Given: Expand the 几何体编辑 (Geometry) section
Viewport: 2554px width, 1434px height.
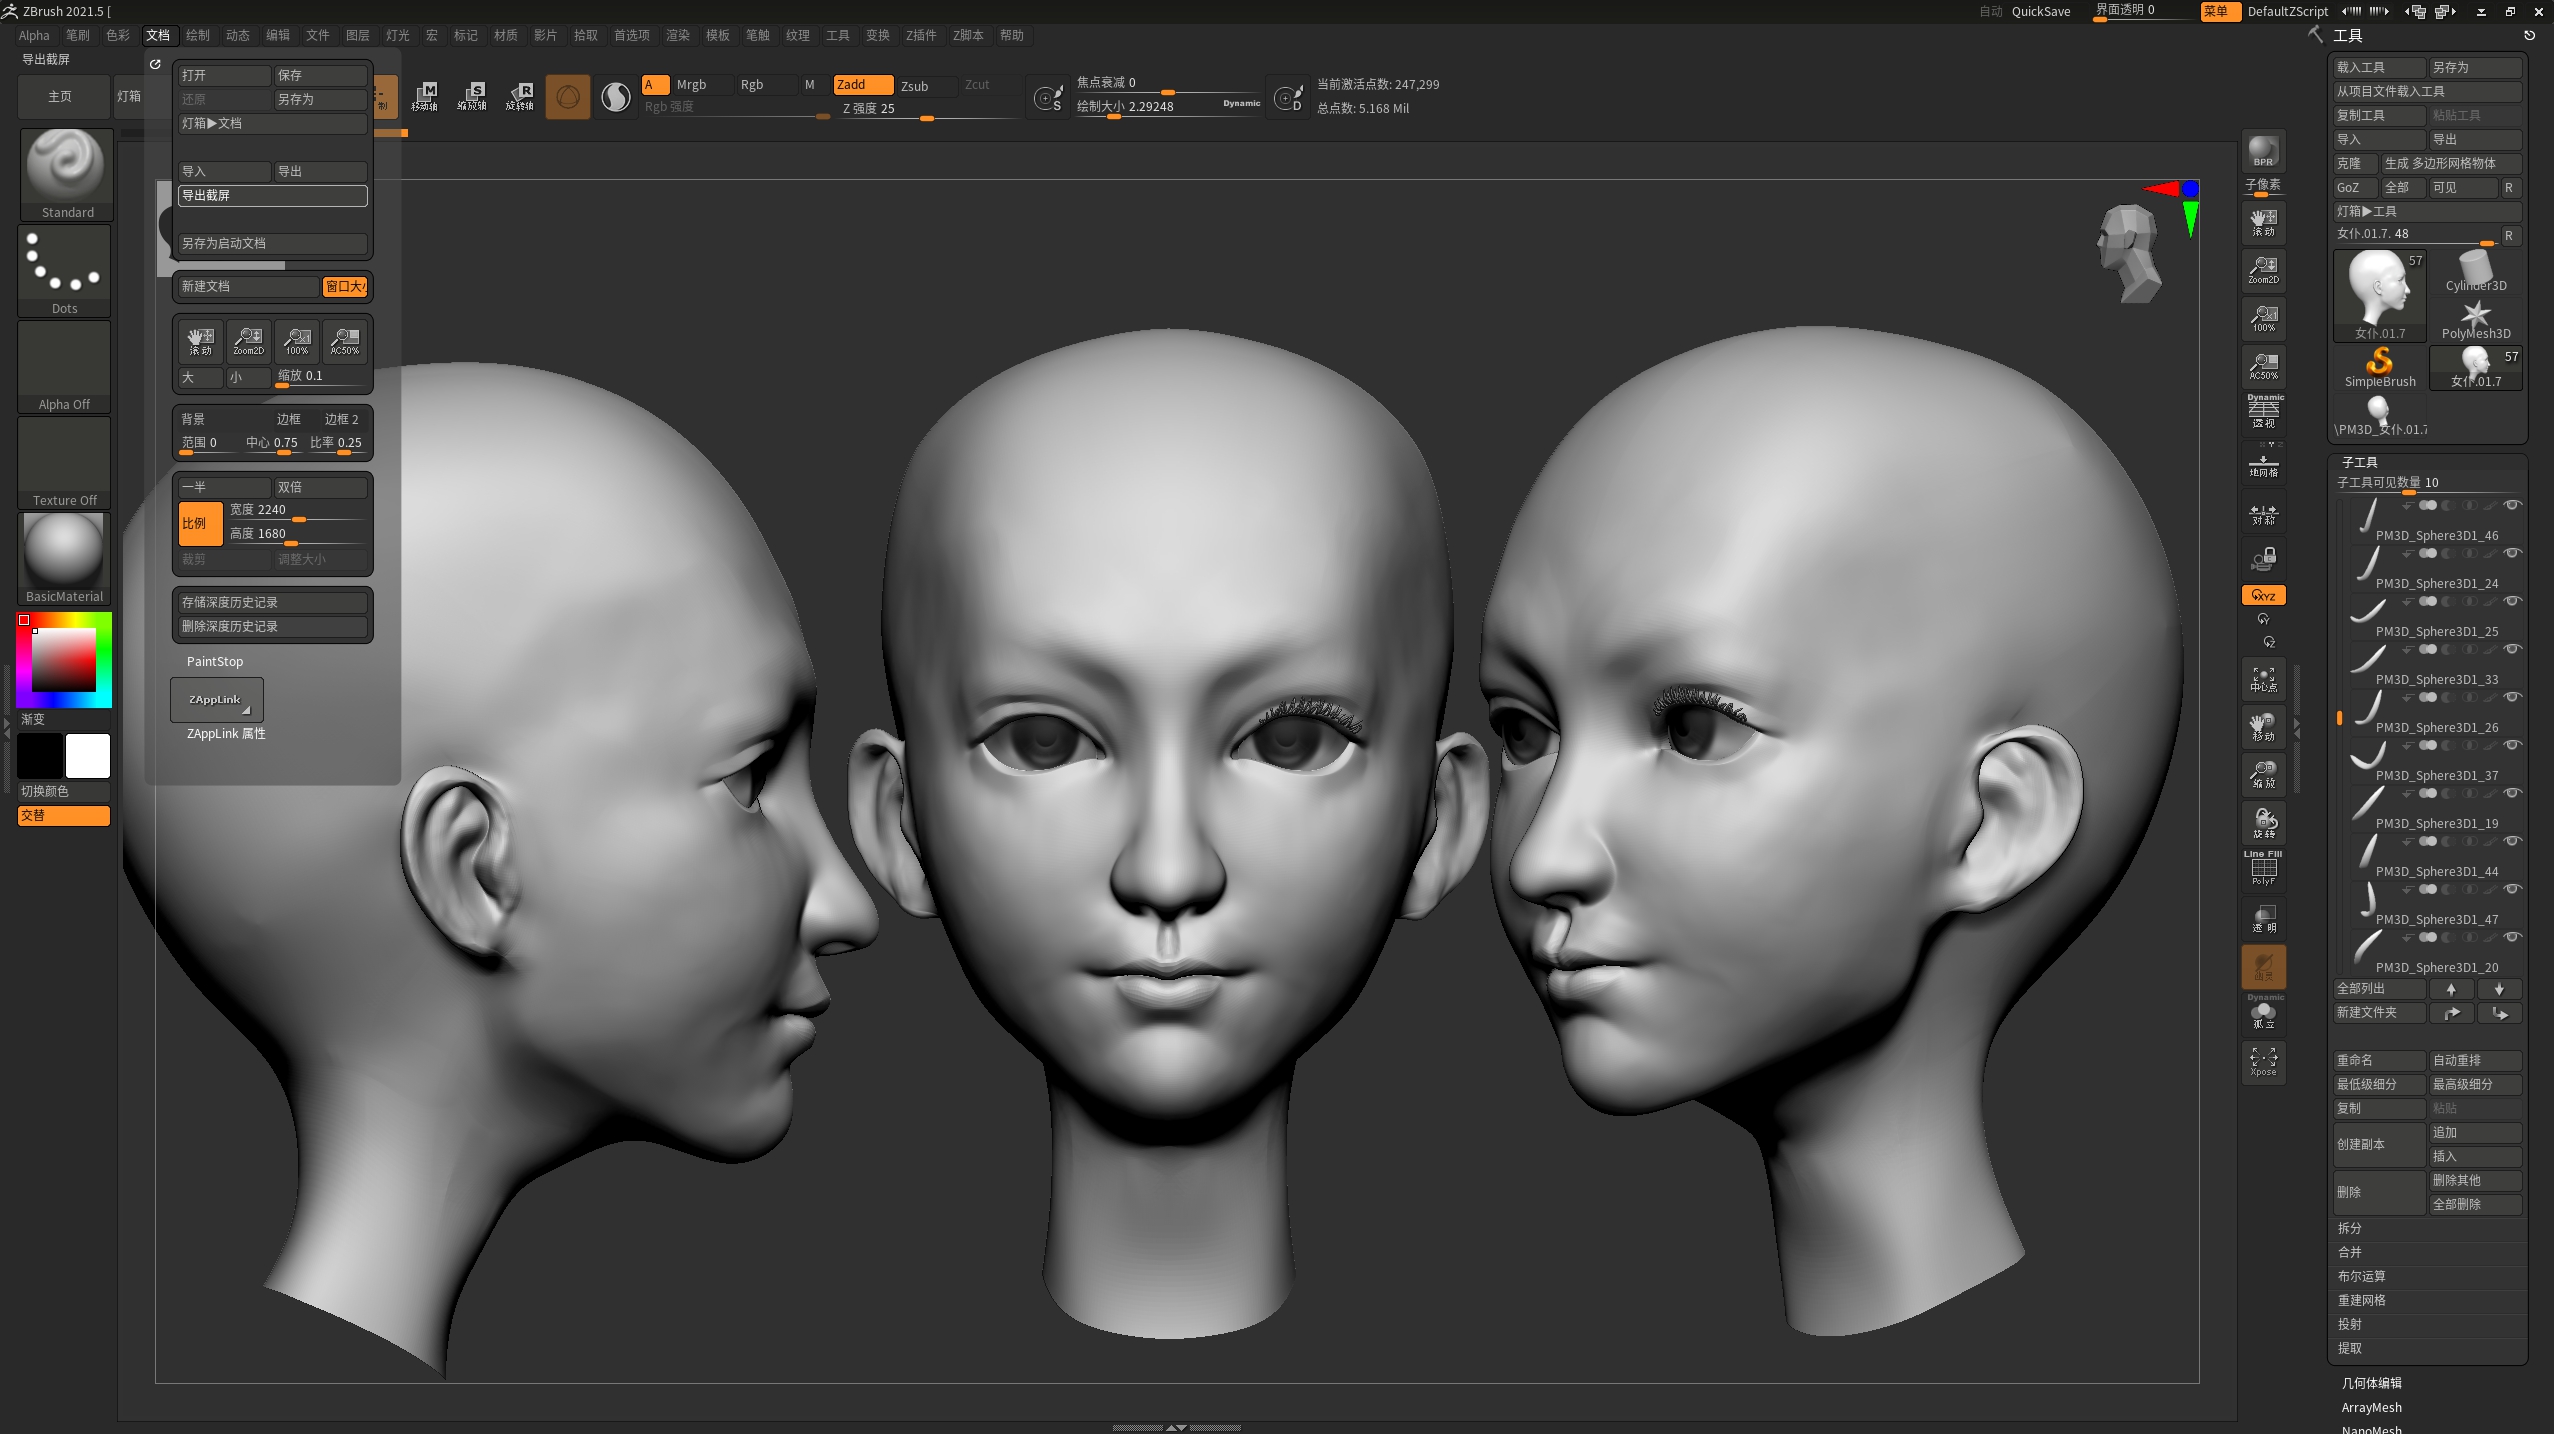Looking at the screenshot, I should tap(2371, 1383).
